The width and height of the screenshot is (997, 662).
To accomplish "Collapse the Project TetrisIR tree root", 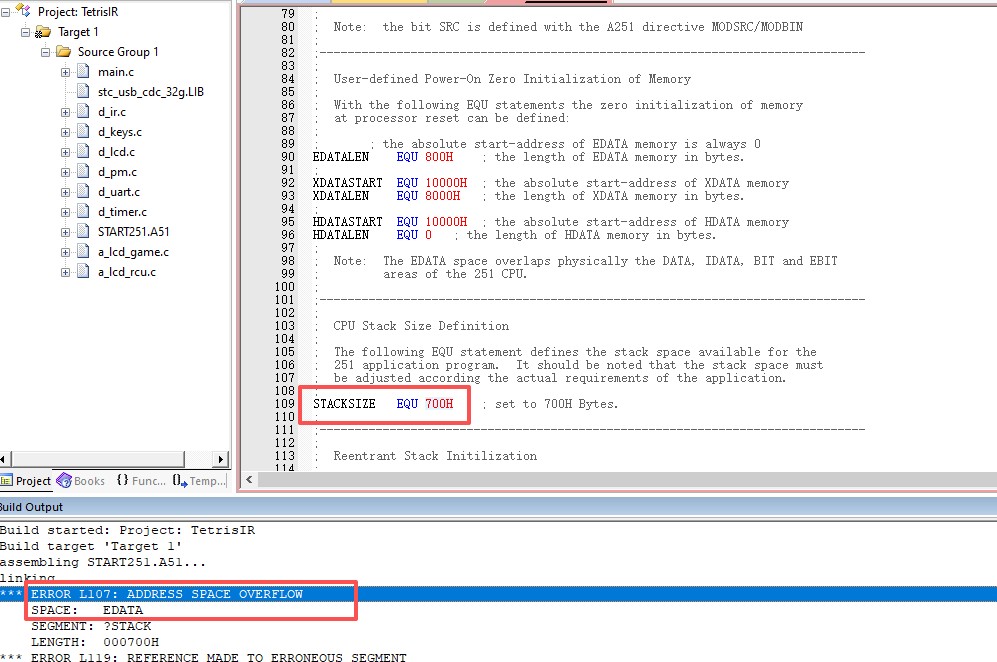I will (6, 12).
